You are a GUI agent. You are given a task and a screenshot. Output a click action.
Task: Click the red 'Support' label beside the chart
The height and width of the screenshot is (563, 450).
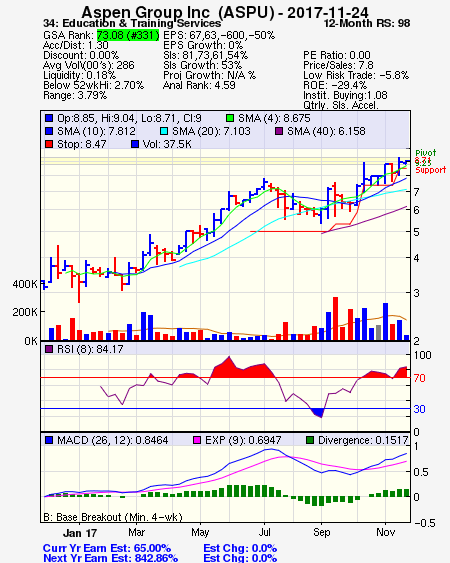pos(430,169)
